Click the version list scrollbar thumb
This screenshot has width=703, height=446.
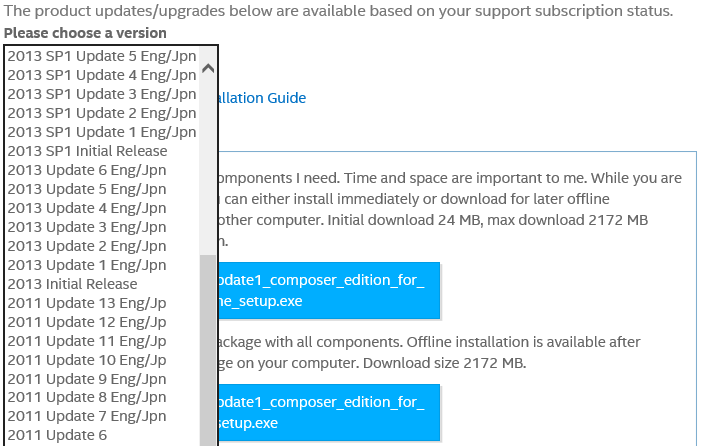[208, 350]
